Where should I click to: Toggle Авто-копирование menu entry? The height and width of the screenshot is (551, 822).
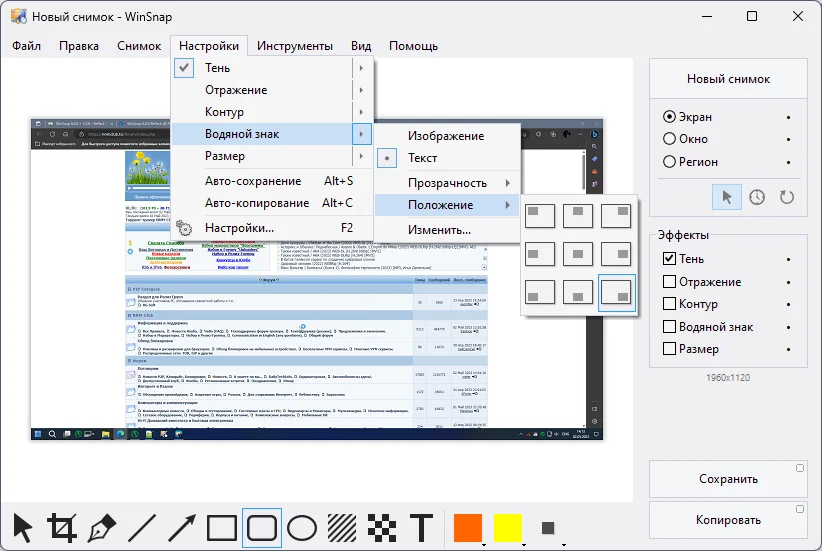point(272,203)
